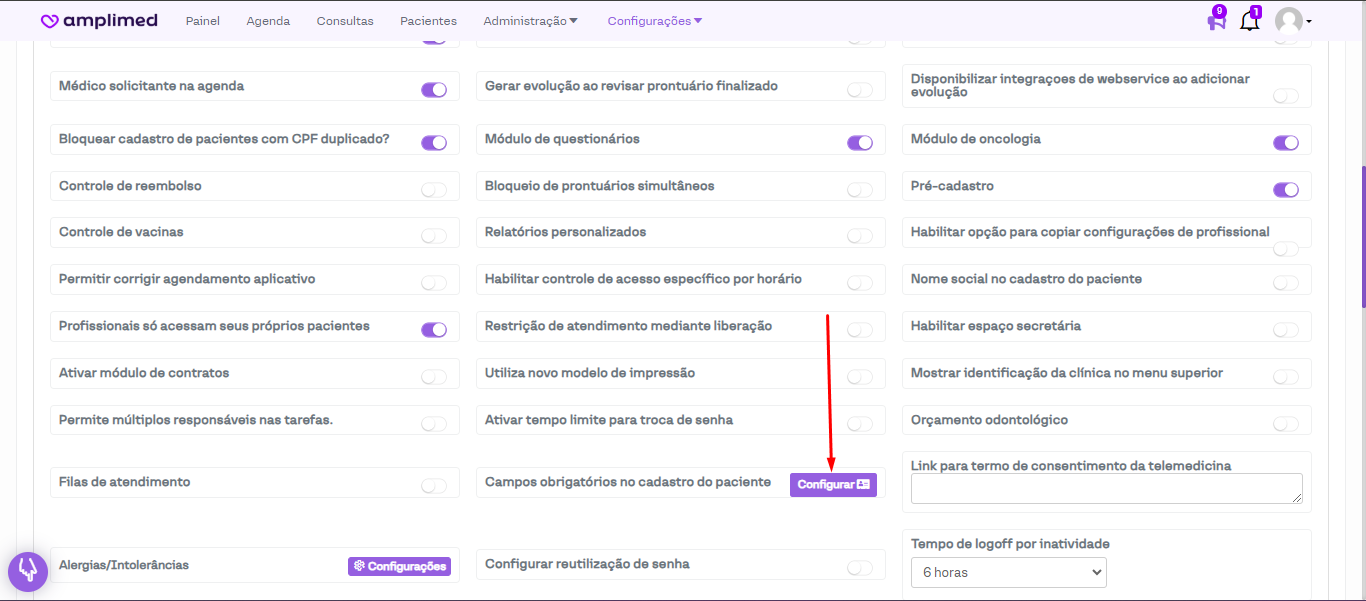The height and width of the screenshot is (601, 1366).
Task: Click the Amplimed logo
Action: pos(99,21)
